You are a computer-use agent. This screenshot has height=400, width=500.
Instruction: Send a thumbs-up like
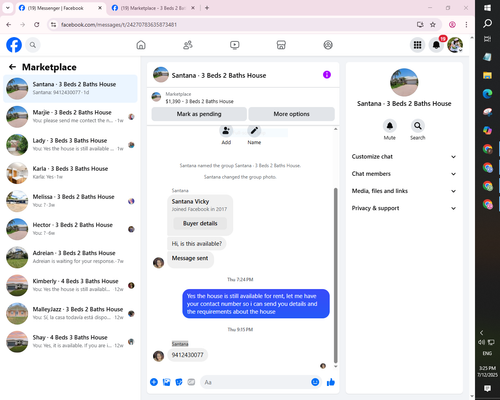[x=331, y=382]
